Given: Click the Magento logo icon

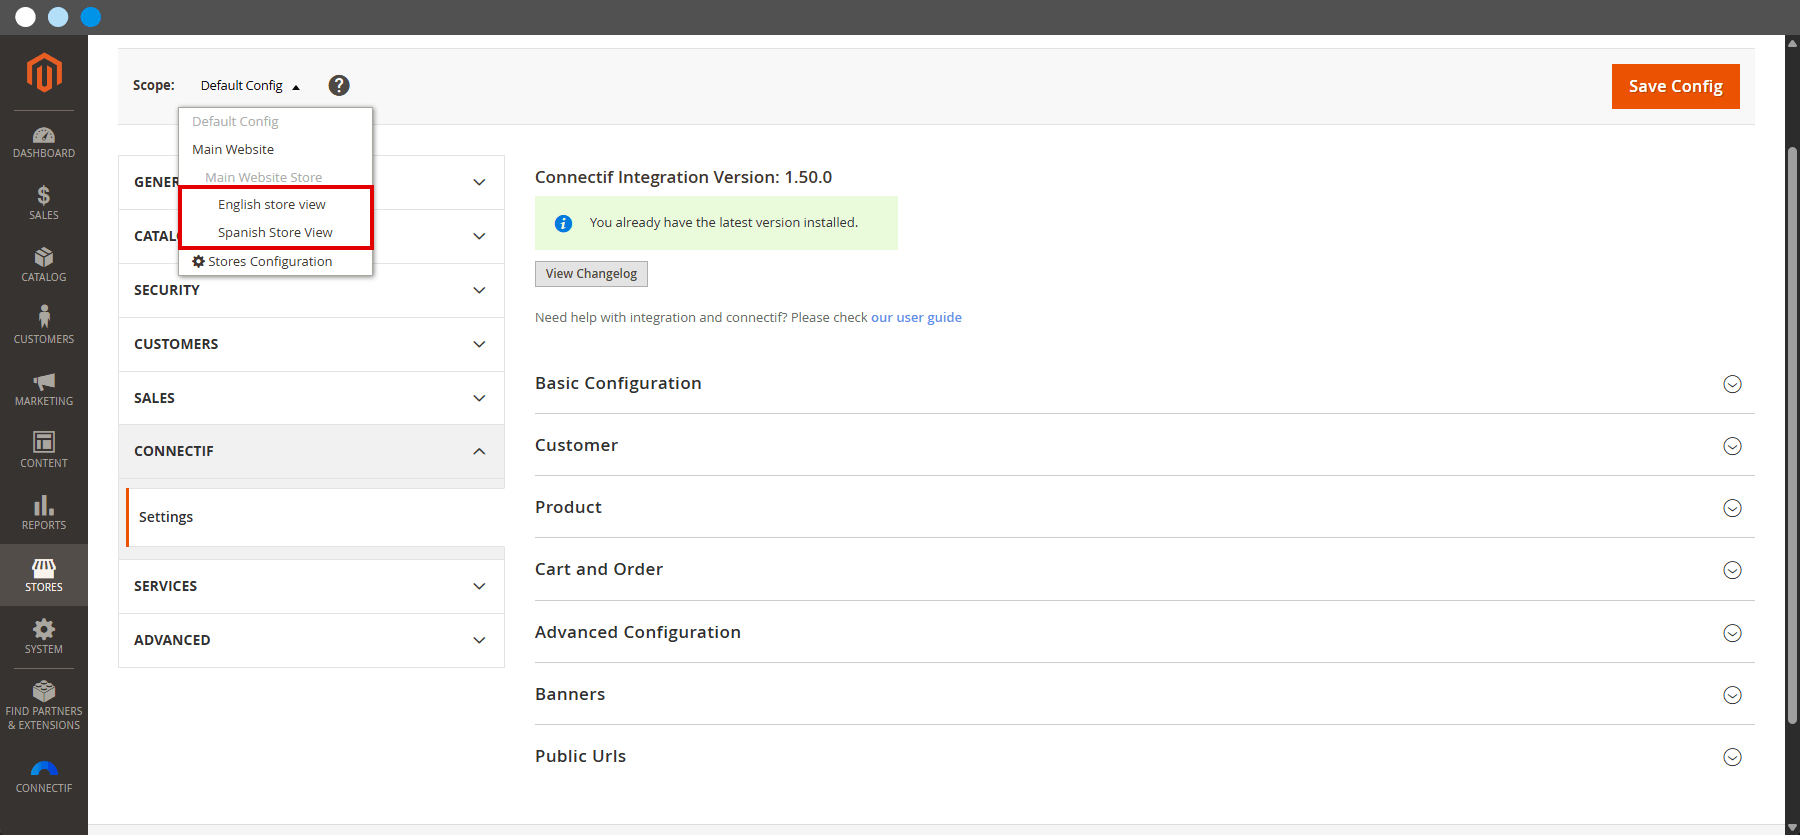Looking at the screenshot, I should tap(44, 73).
